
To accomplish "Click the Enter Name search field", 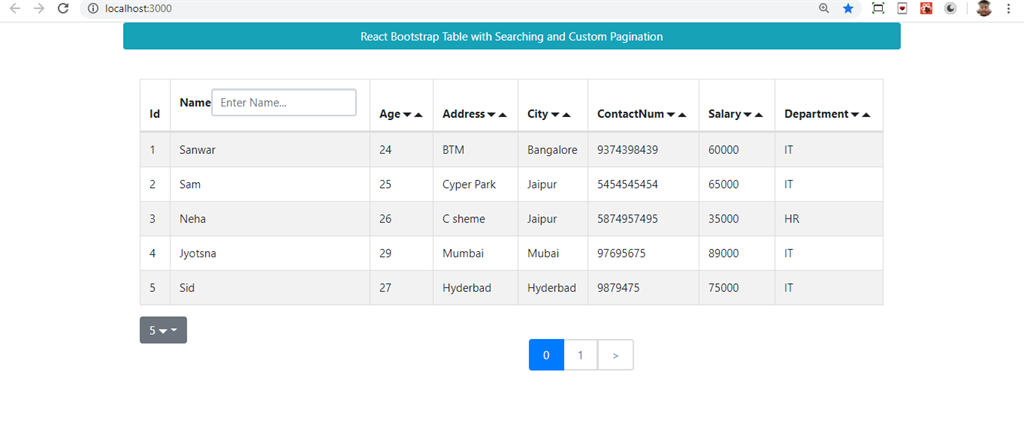I will coord(284,102).
